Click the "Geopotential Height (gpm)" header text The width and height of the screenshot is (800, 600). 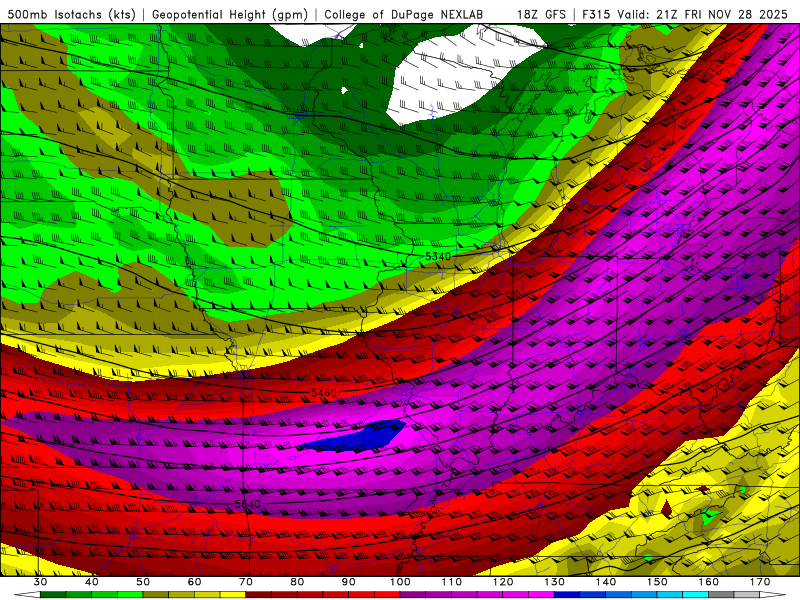click(230, 15)
